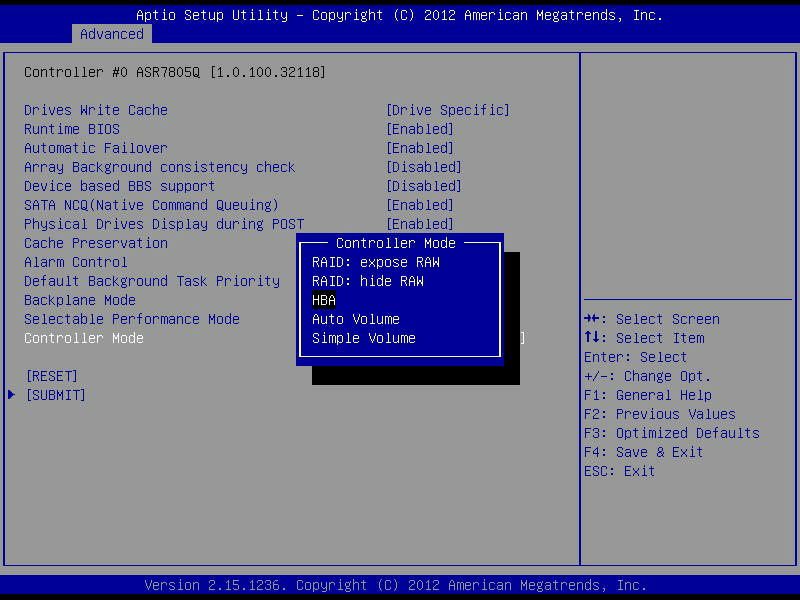
Task: Select Array Background consistency check label
Action: [x=160, y=167]
